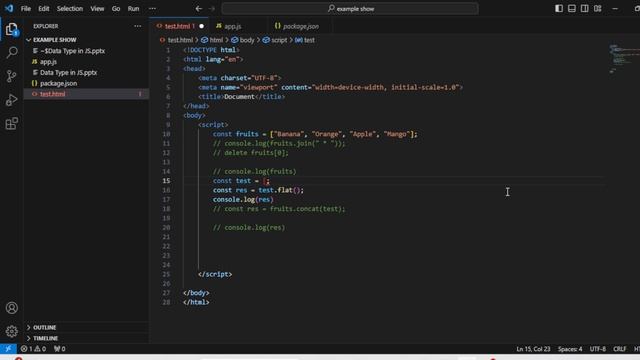Open ~$Data Type in JS.pptx file
This screenshot has width=640, height=360.
tap(72, 51)
